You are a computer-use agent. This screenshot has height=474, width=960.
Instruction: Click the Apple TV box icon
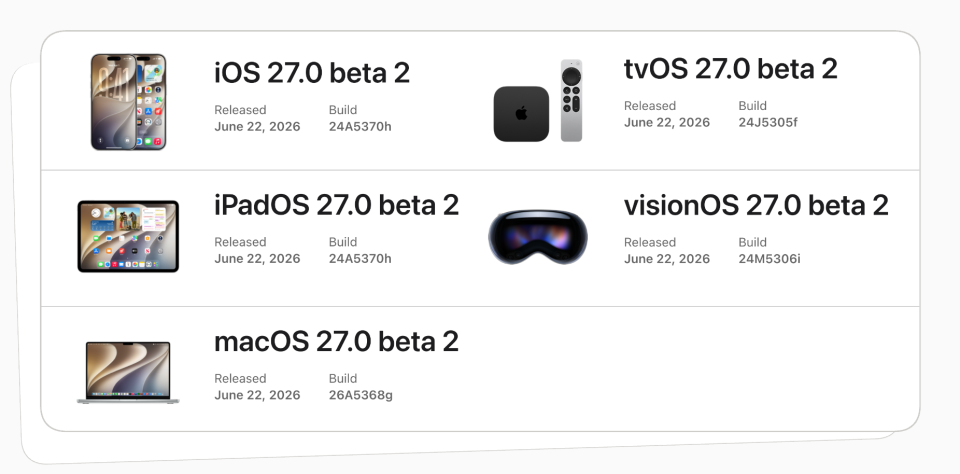click(521, 114)
